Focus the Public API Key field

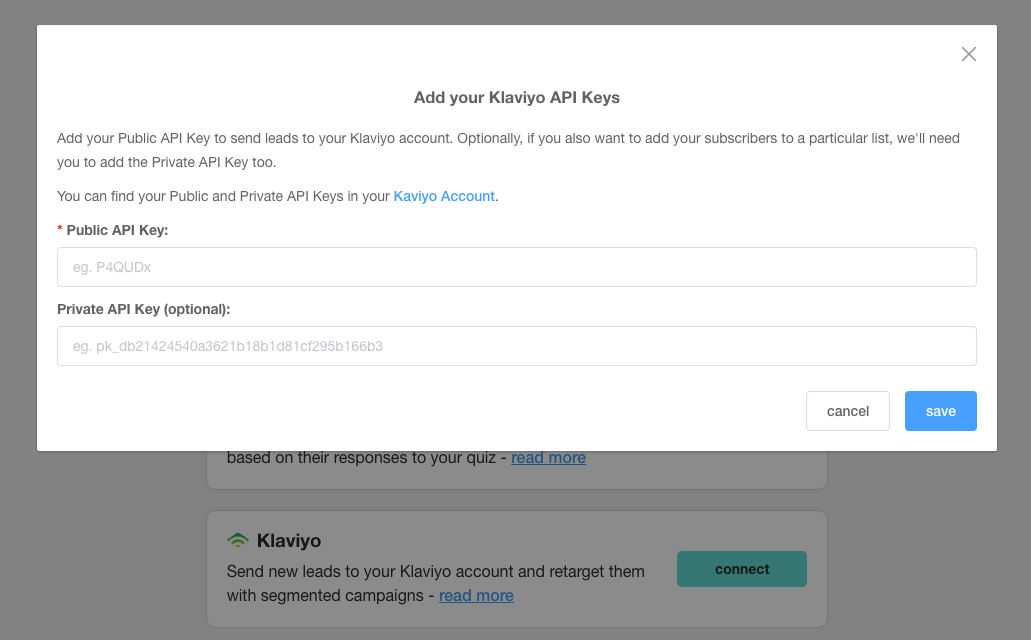pyautogui.click(x=517, y=267)
